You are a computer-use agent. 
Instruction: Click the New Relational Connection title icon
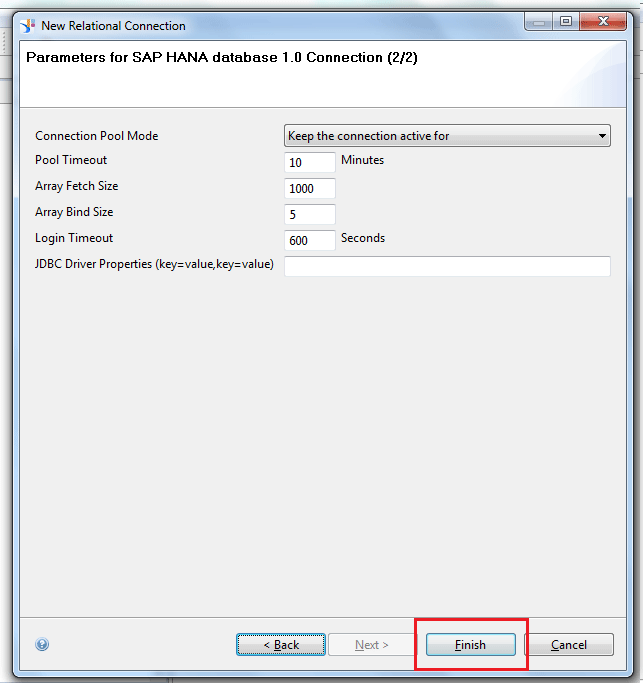pyautogui.click(x=27, y=26)
